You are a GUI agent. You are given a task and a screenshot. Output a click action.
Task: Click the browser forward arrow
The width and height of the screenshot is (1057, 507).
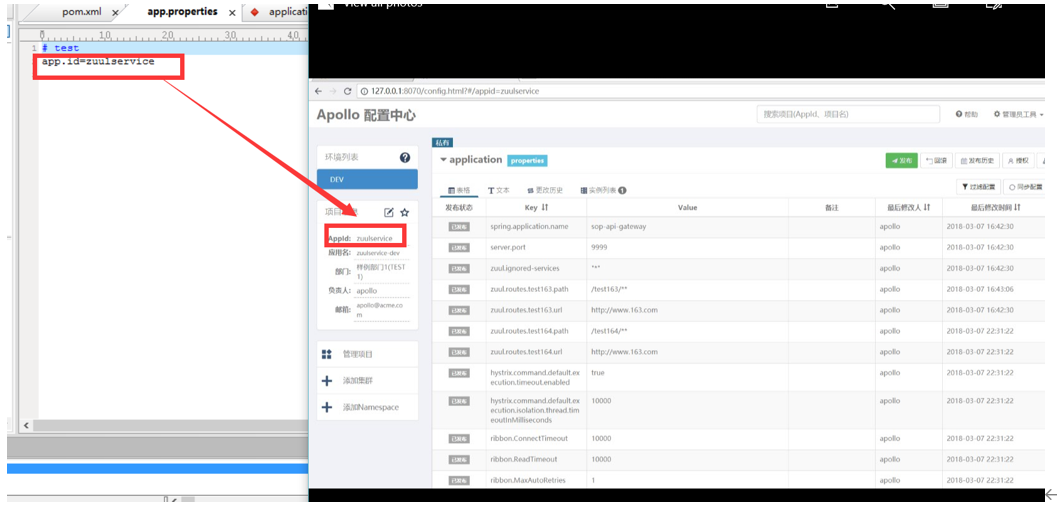point(333,91)
